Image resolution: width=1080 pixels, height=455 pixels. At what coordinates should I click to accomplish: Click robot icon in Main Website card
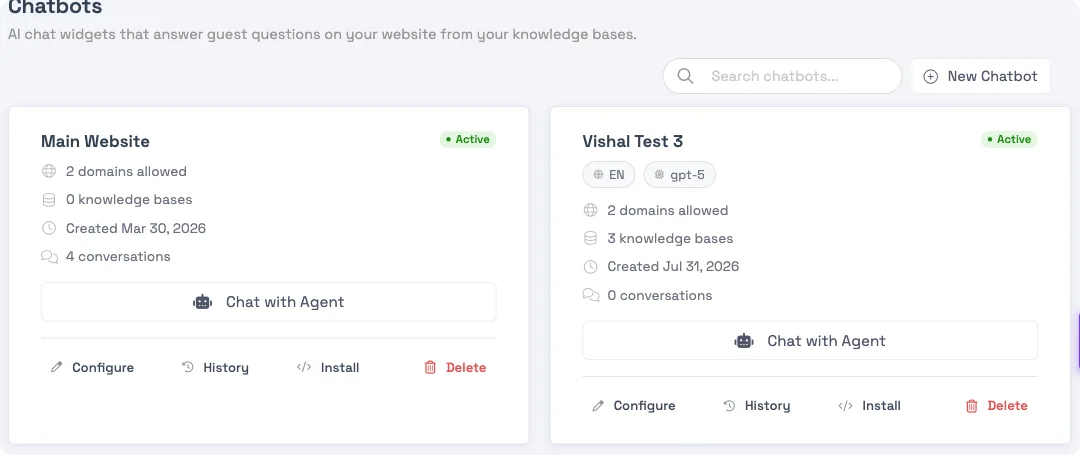pyautogui.click(x=202, y=302)
